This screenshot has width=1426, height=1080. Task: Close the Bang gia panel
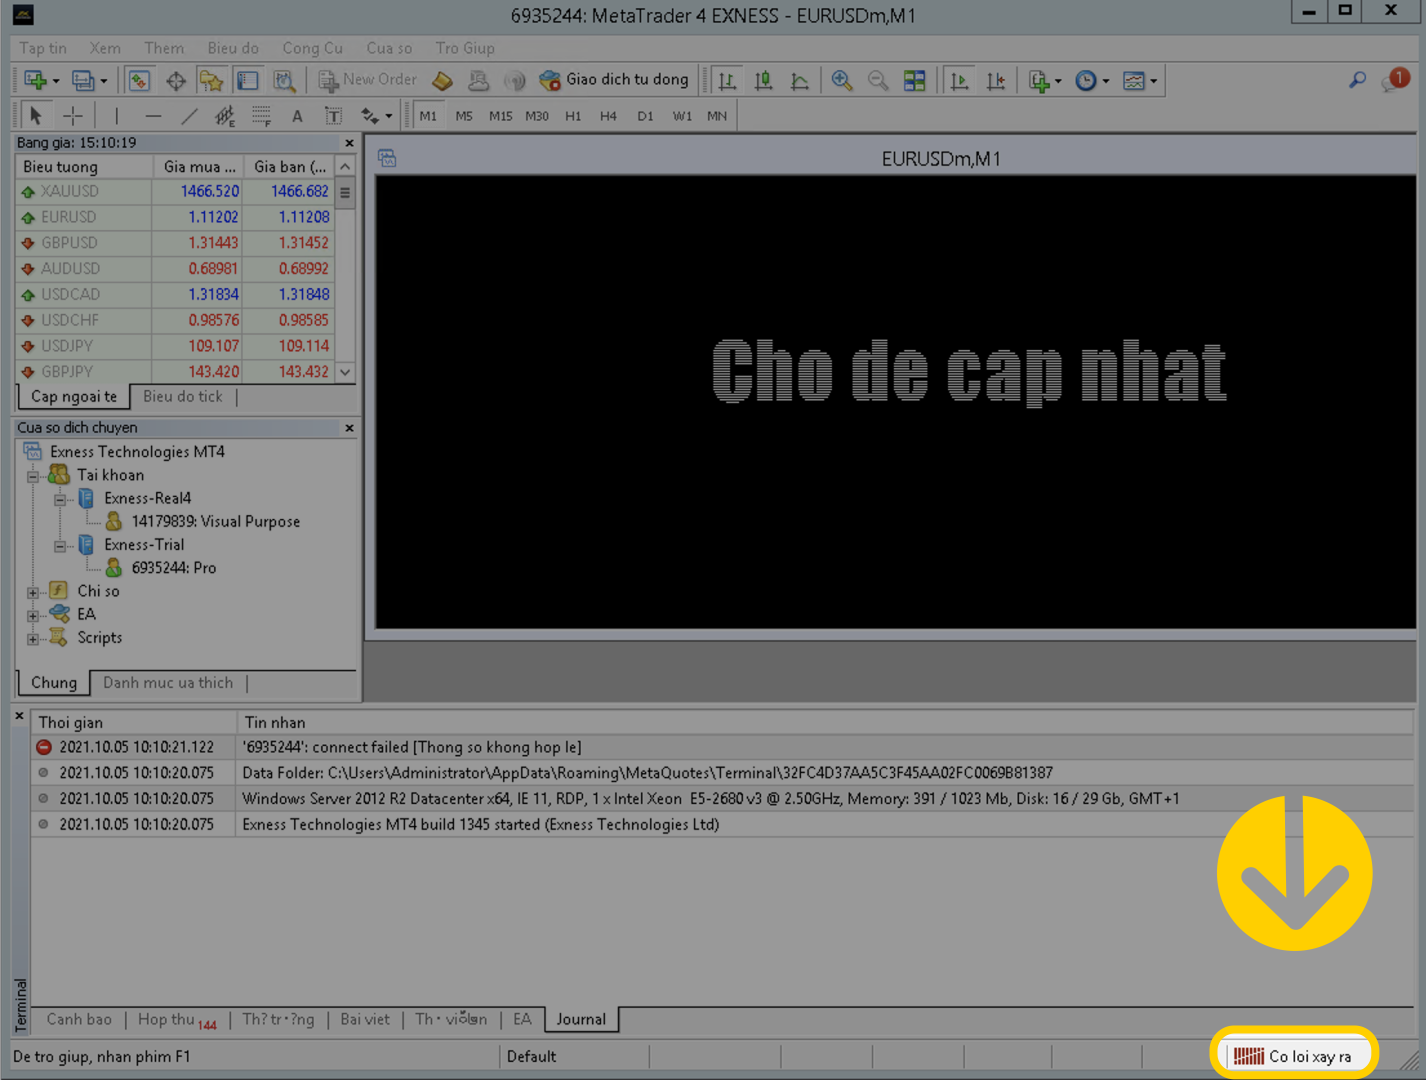tap(349, 143)
